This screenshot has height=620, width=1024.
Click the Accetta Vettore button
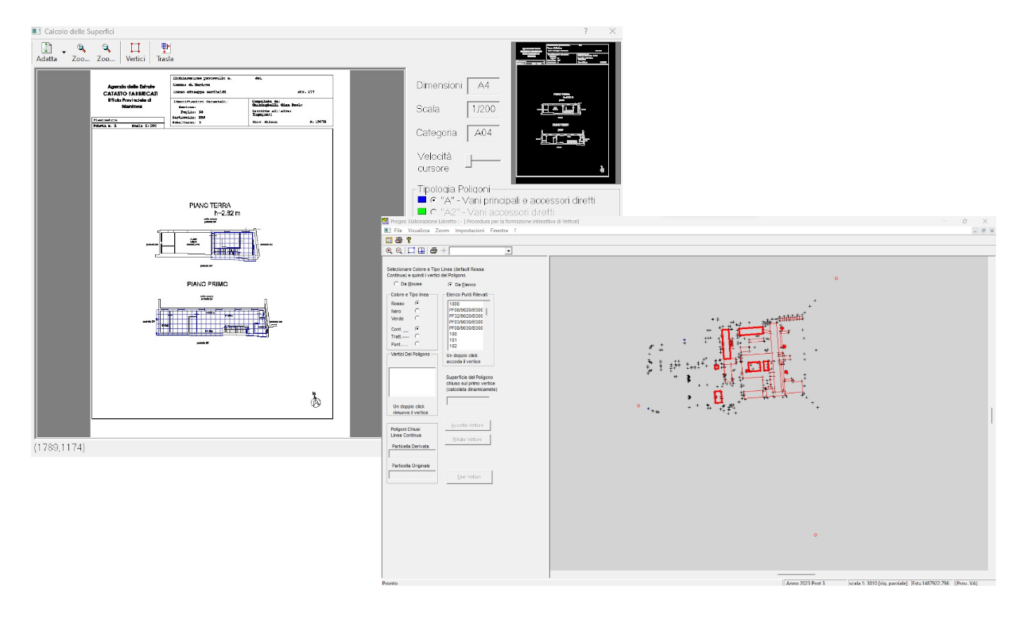coord(468,425)
